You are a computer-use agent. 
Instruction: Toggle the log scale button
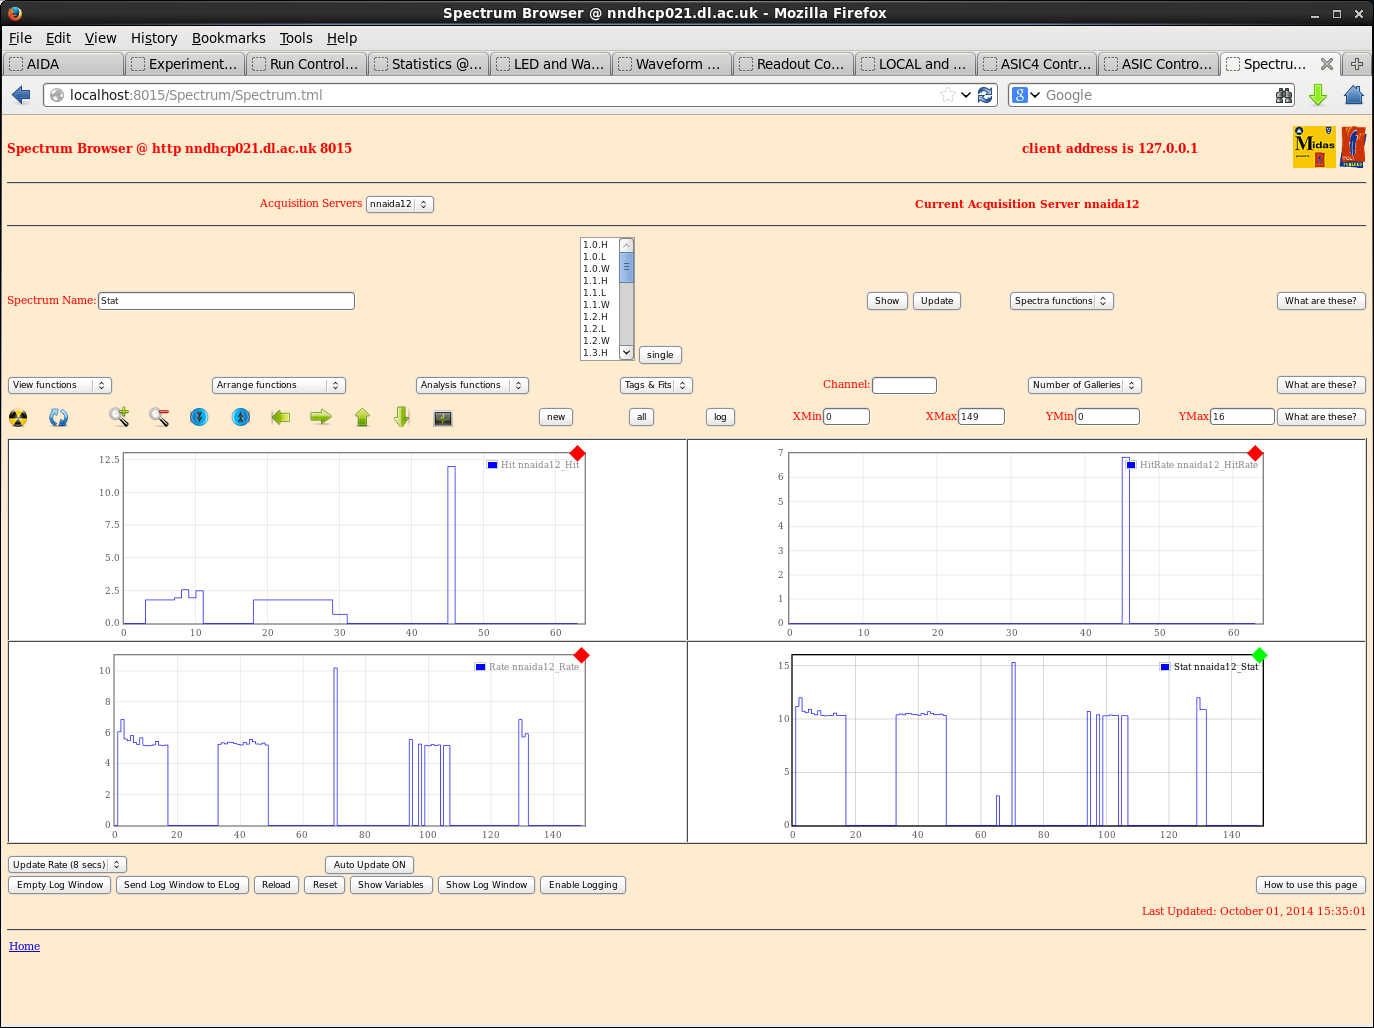(x=720, y=417)
